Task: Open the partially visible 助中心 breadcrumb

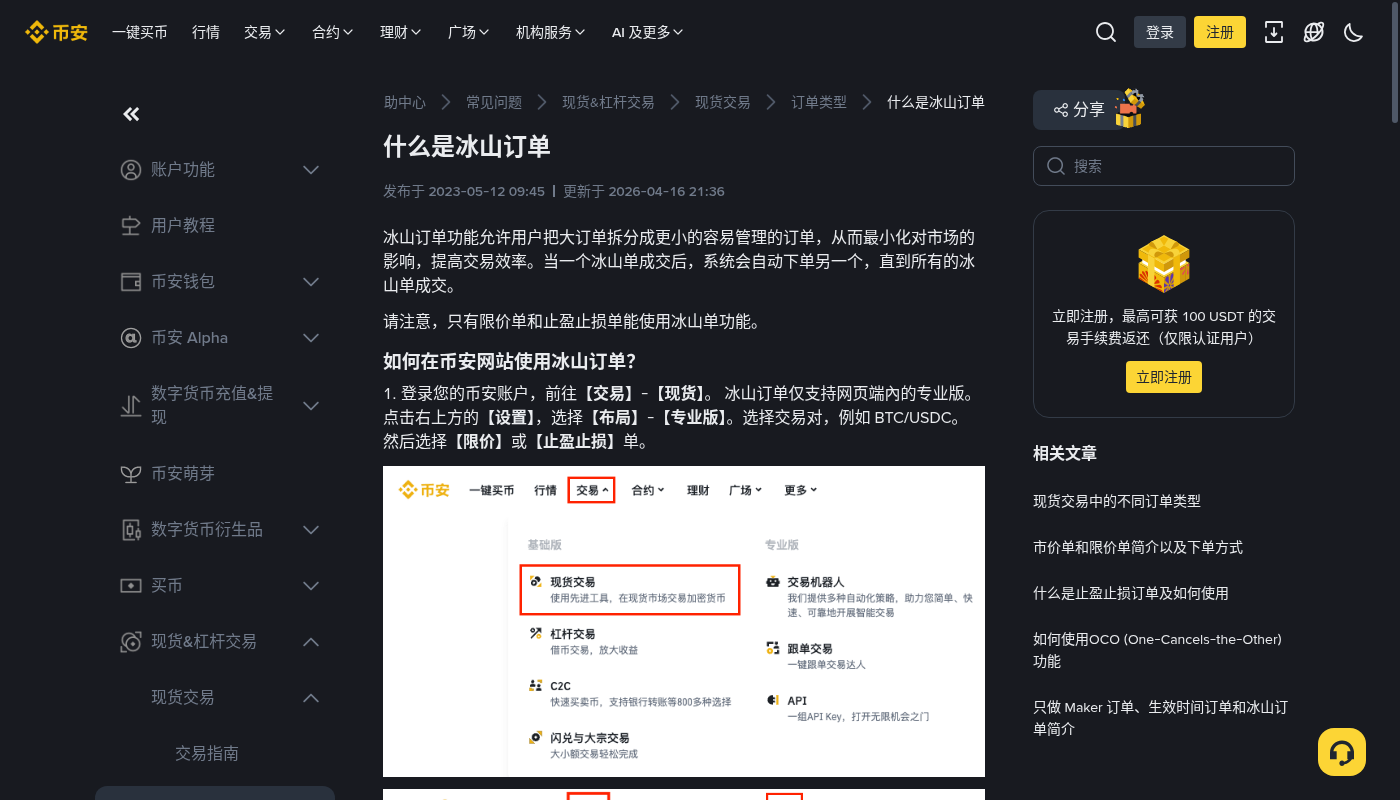Action: click(x=405, y=102)
